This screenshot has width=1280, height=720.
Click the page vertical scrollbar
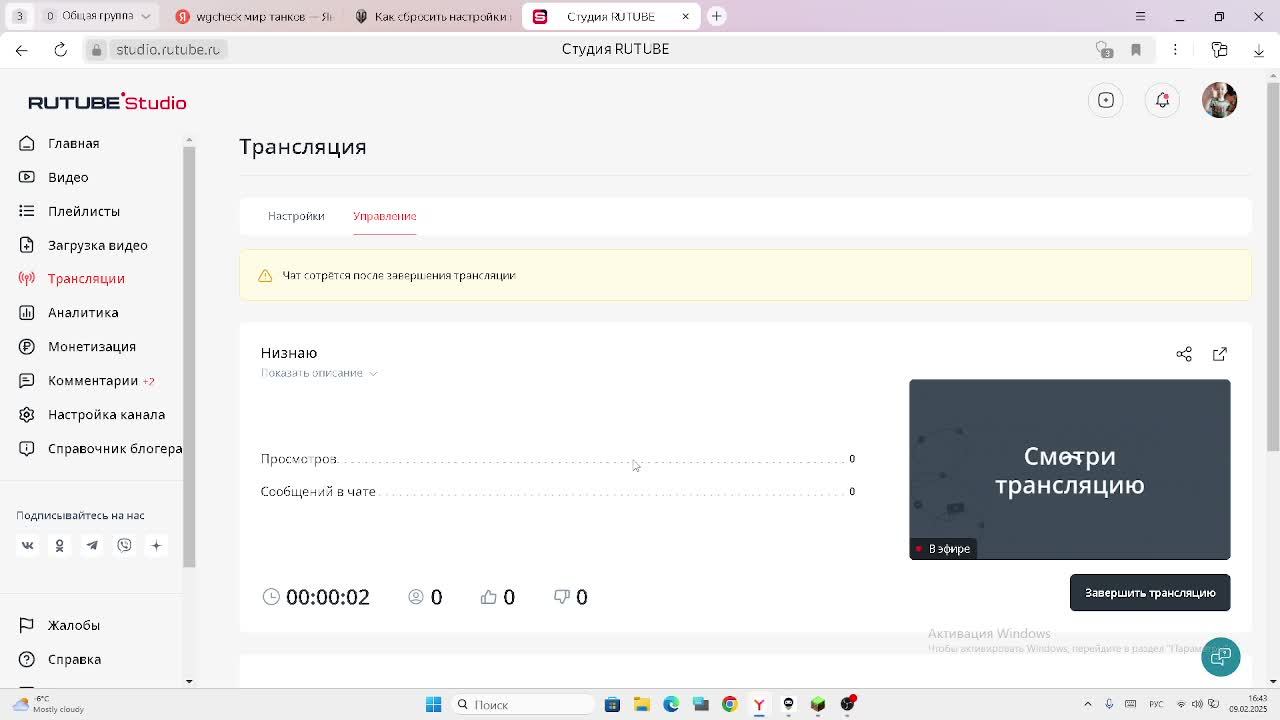coord(1272,265)
